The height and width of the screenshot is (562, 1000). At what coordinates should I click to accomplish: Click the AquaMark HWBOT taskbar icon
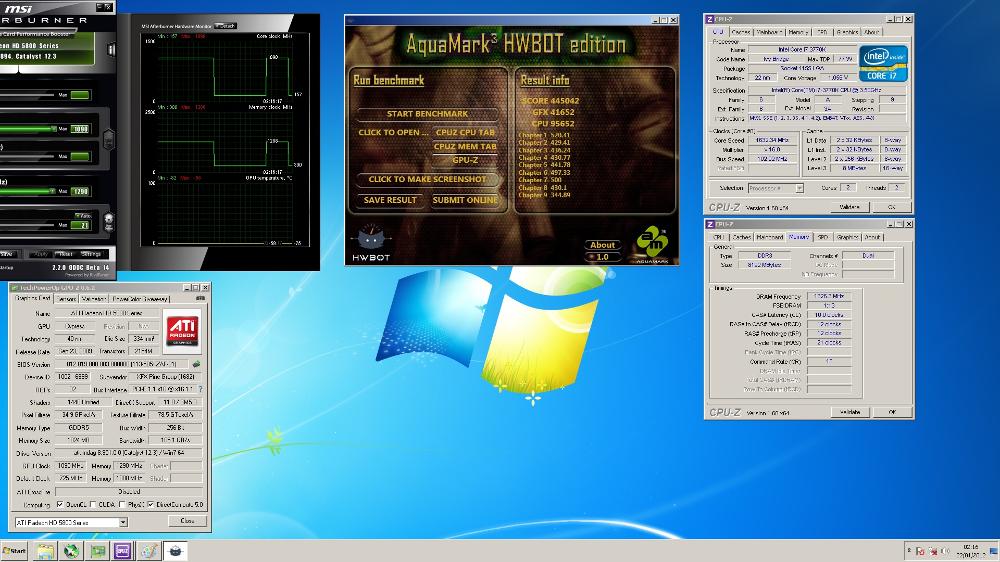pyautogui.click(x=175, y=551)
